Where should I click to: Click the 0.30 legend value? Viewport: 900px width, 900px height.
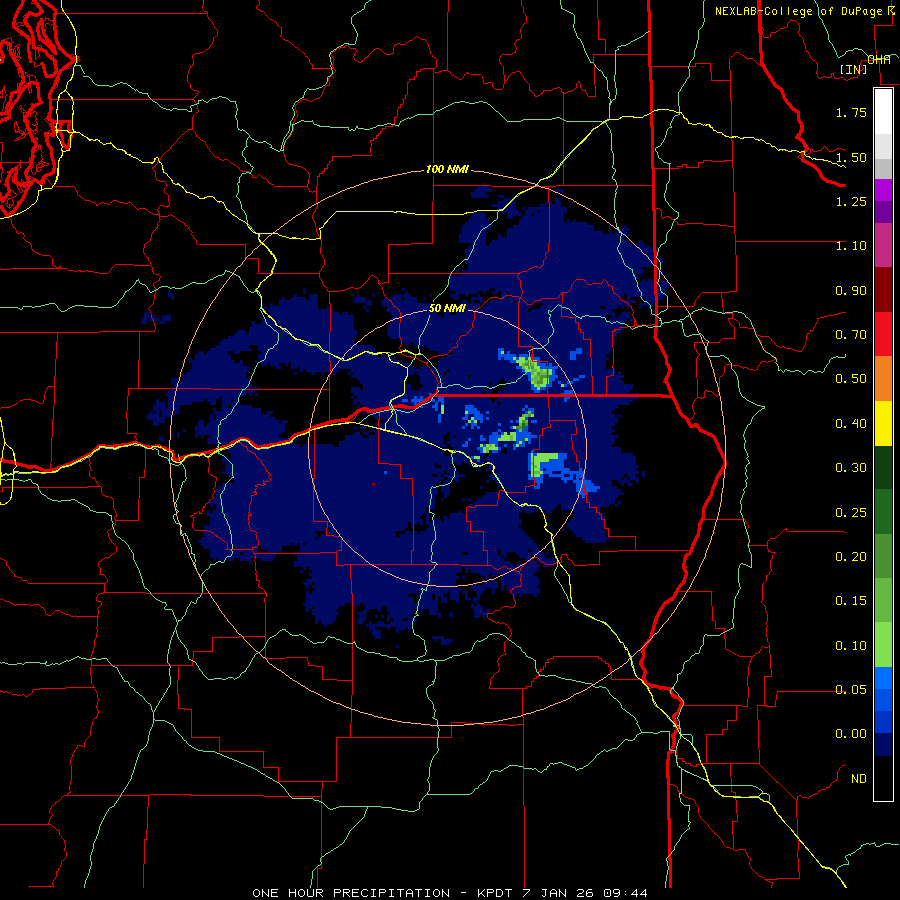tap(851, 468)
